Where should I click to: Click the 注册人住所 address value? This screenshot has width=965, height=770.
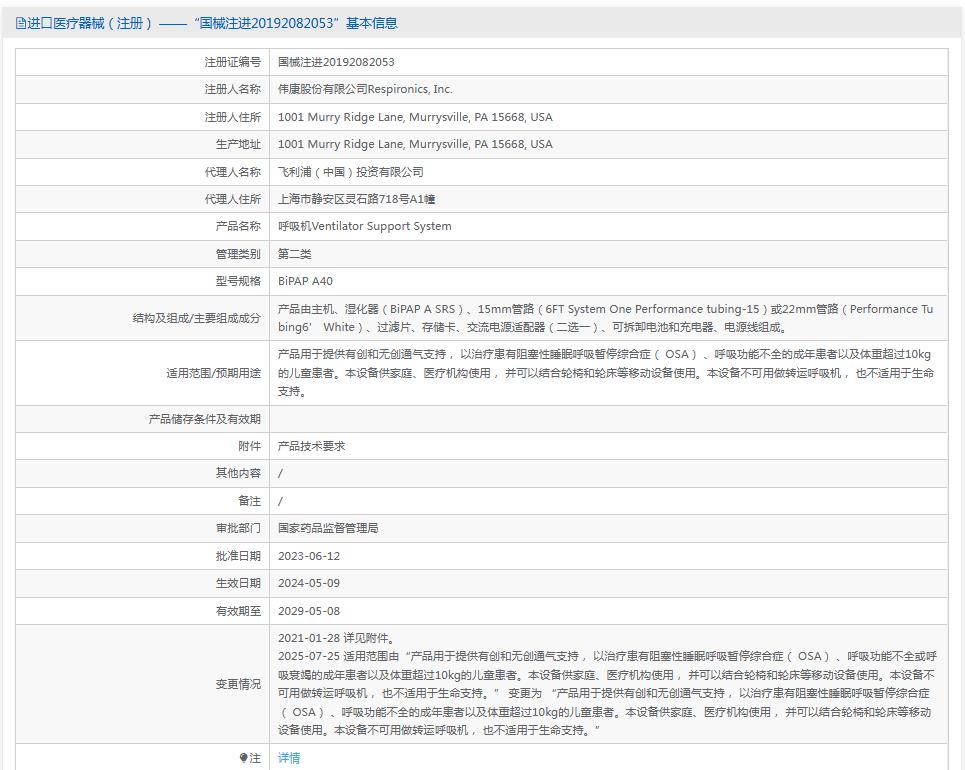(x=415, y=117)
